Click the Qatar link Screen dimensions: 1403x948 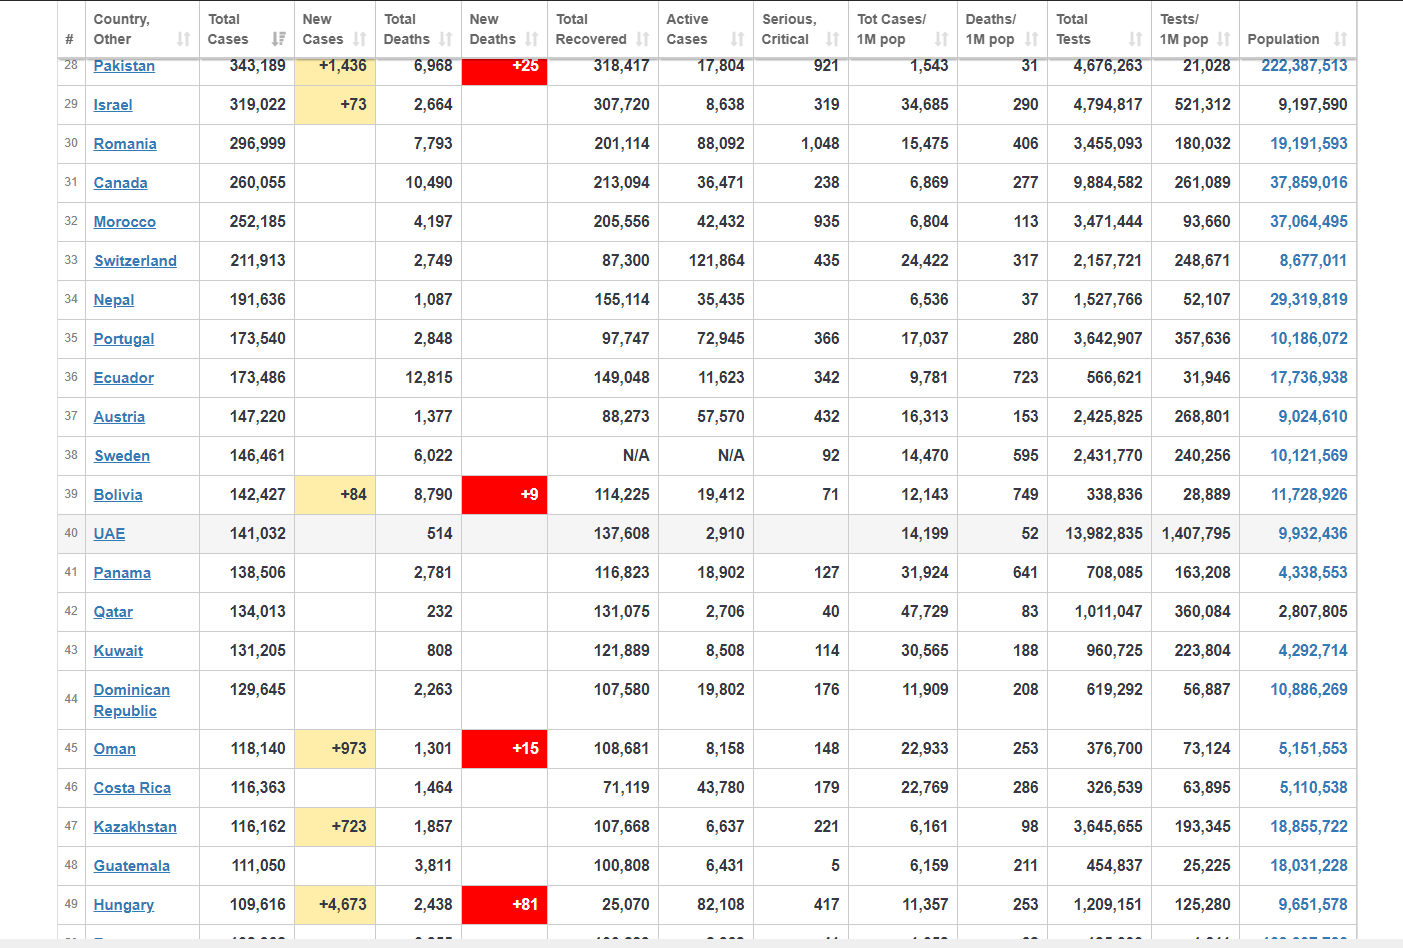(x=113, y=612)
